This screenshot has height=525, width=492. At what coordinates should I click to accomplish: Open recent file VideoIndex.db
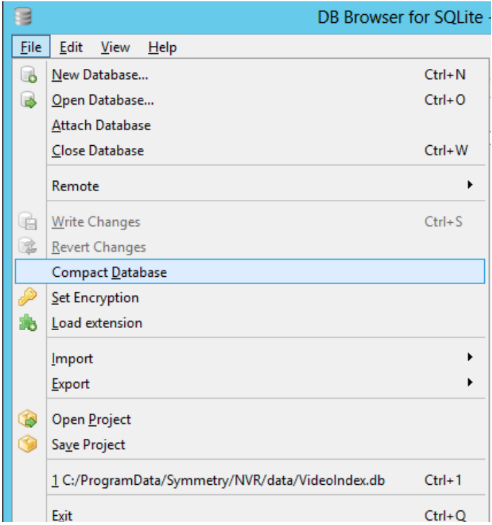pyautogui.click(x=250, y=480)
